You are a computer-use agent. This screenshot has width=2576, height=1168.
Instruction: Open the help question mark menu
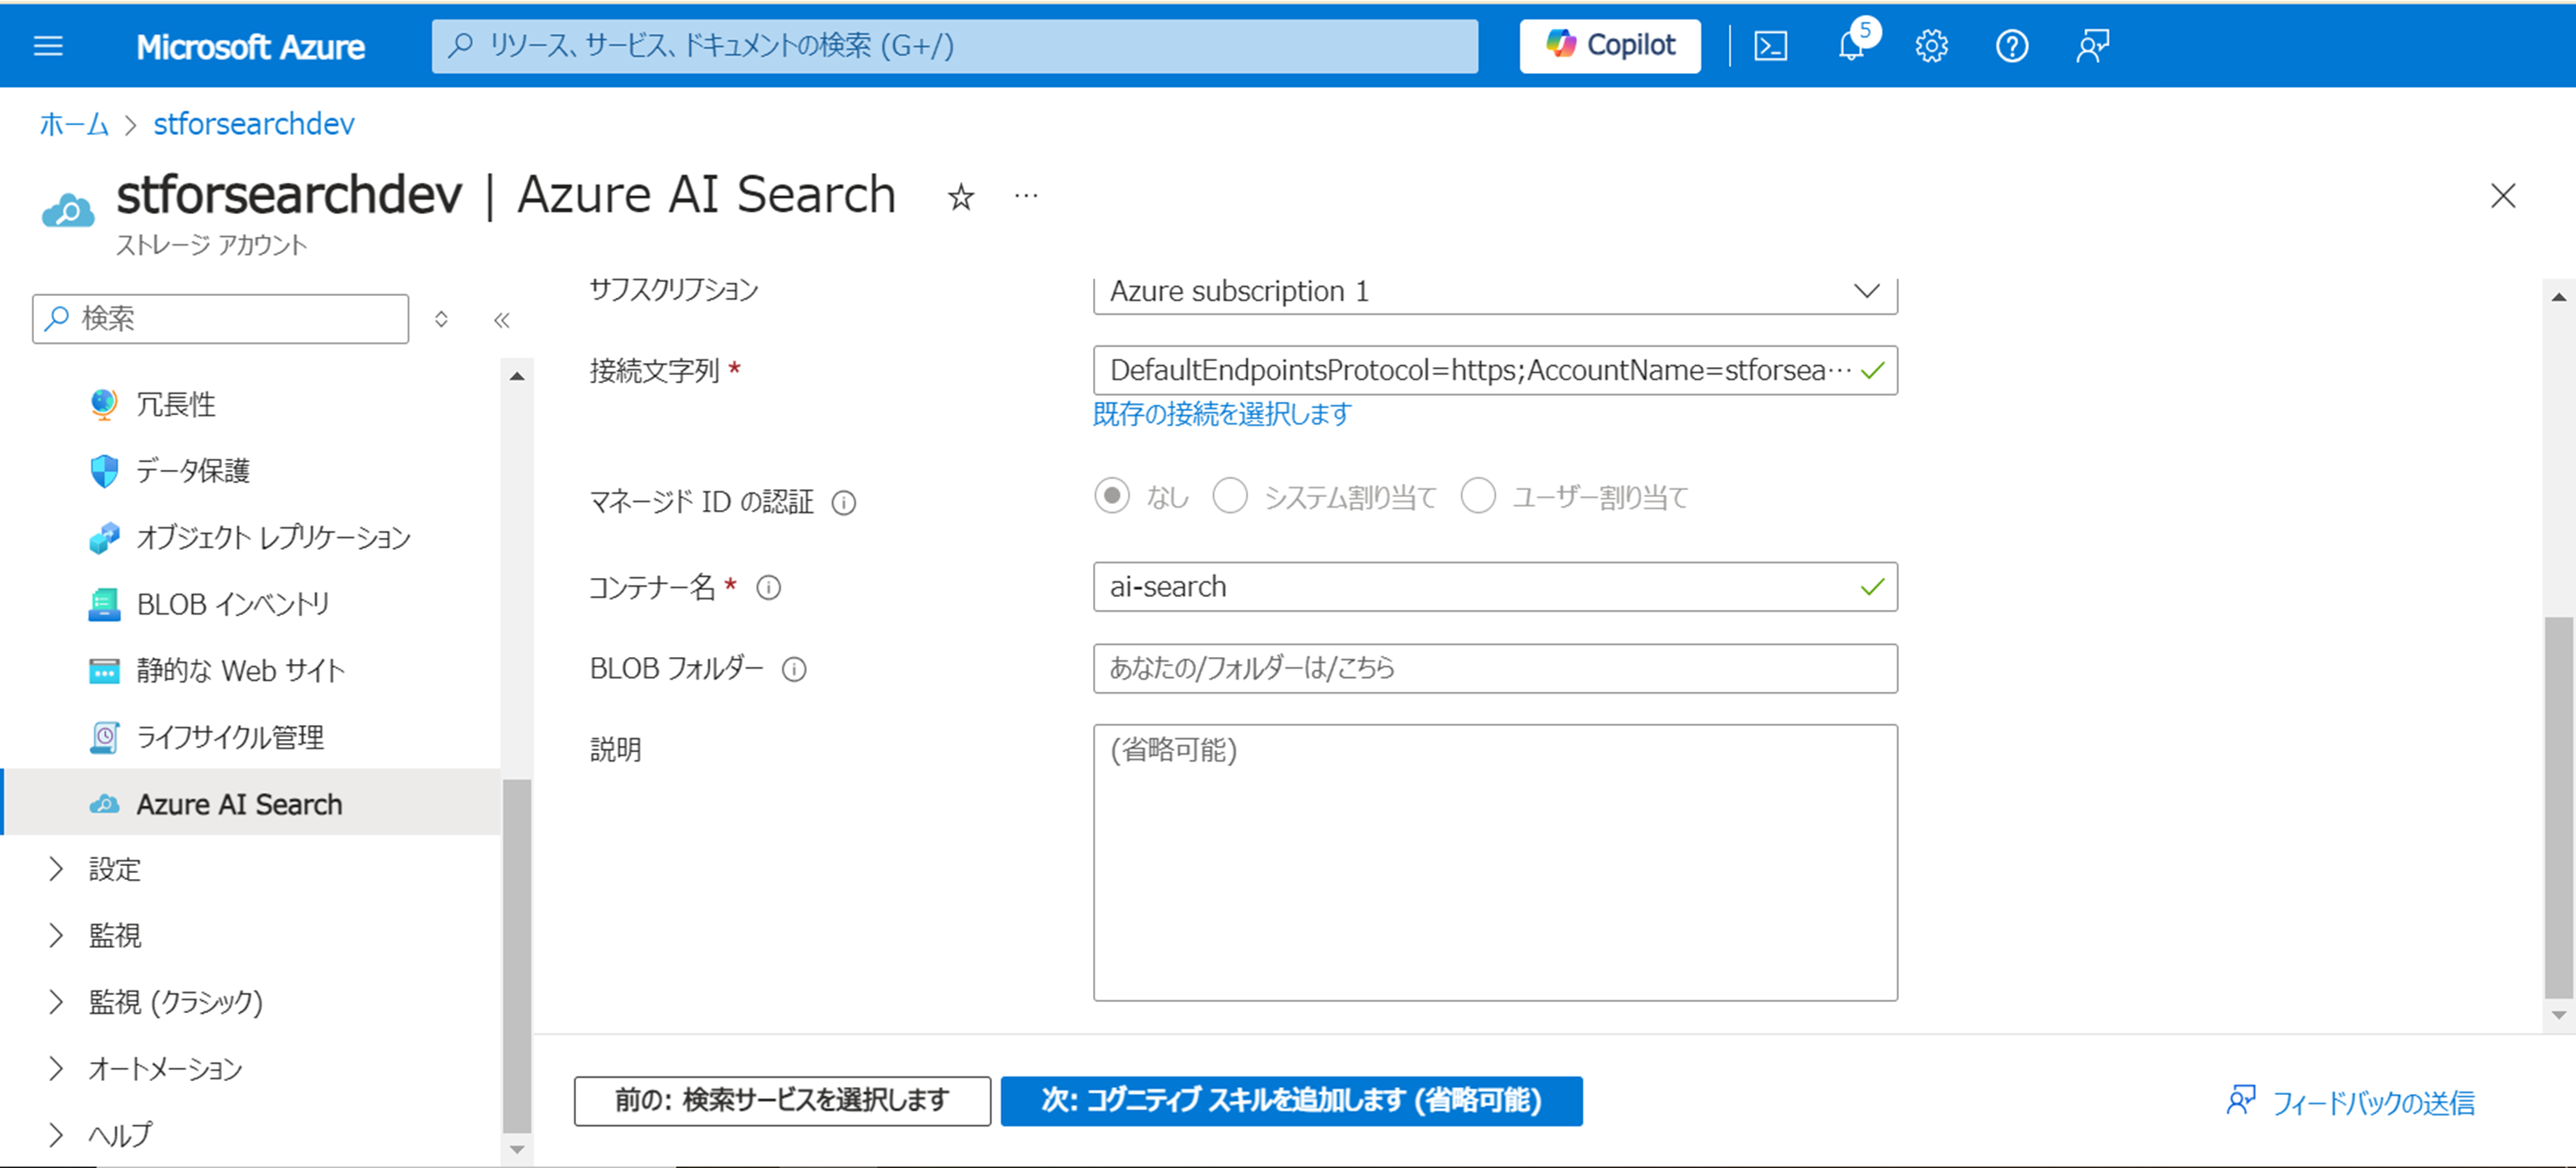[x=2011, y=46]
